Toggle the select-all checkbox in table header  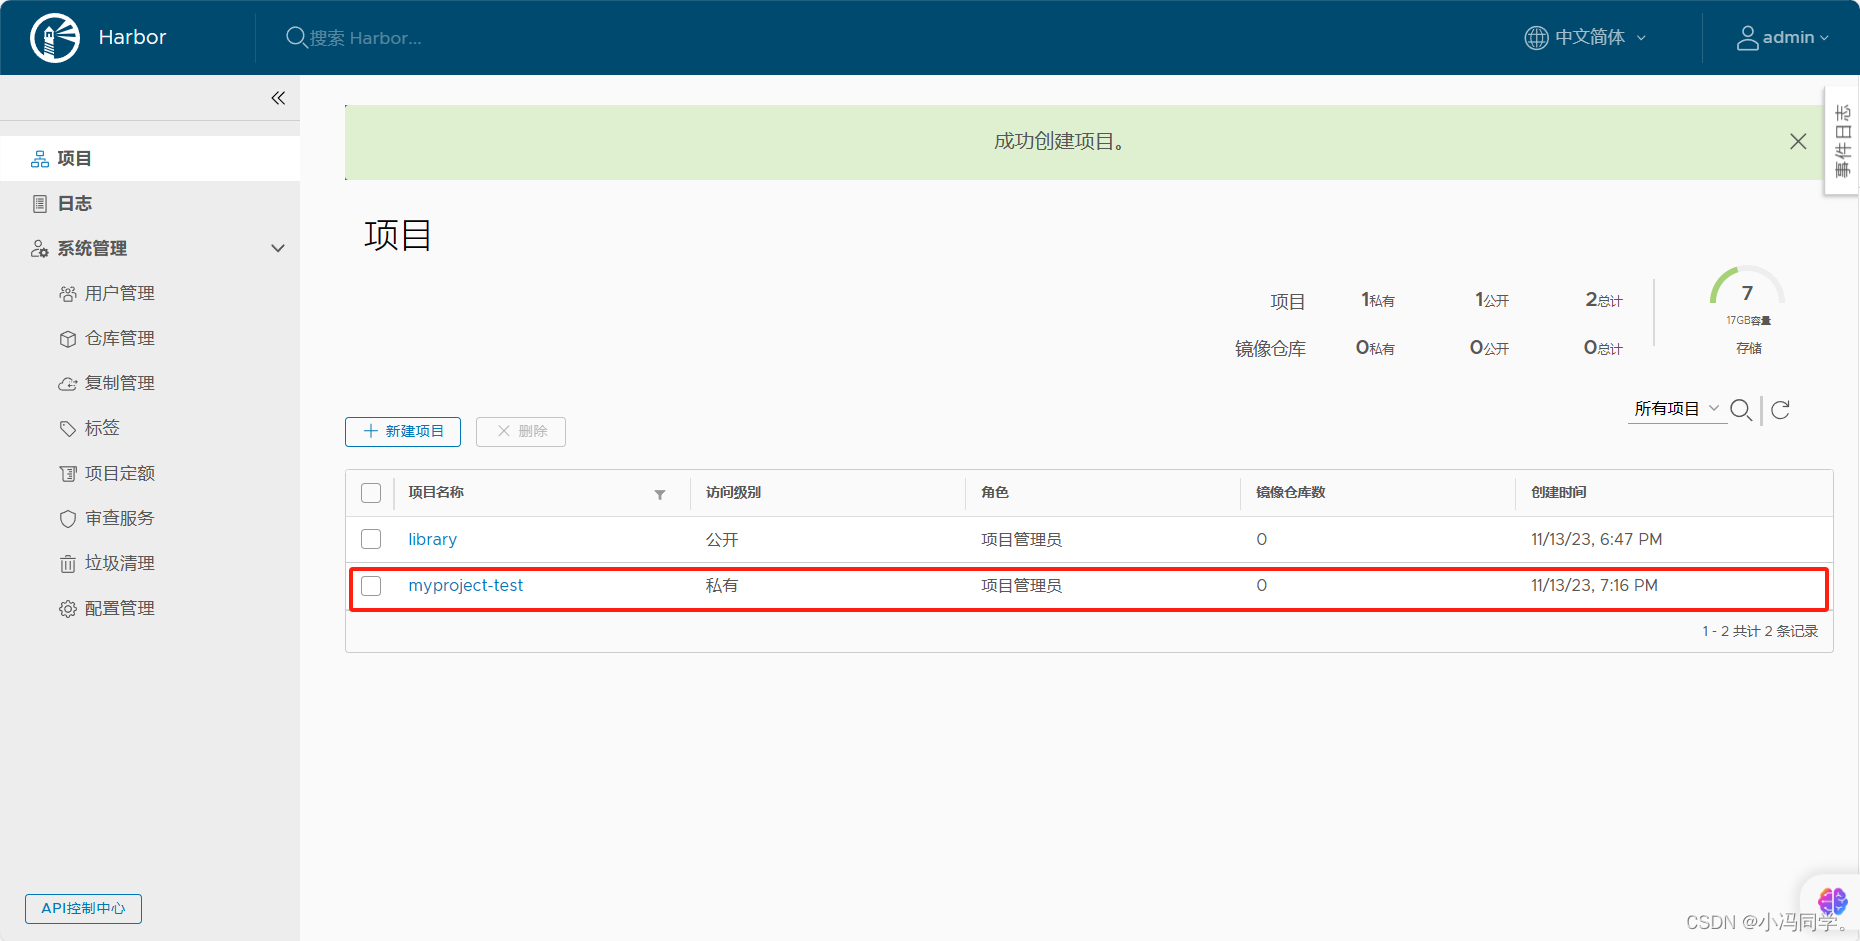tap(371, 493)
